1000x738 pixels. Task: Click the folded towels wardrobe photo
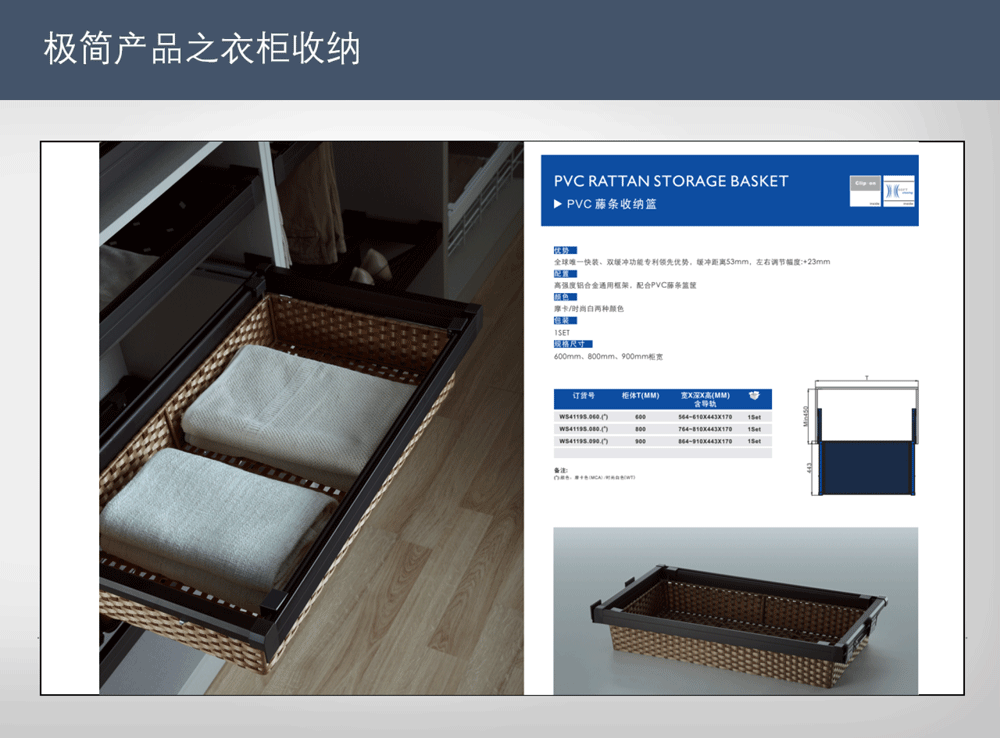[310, 418]
